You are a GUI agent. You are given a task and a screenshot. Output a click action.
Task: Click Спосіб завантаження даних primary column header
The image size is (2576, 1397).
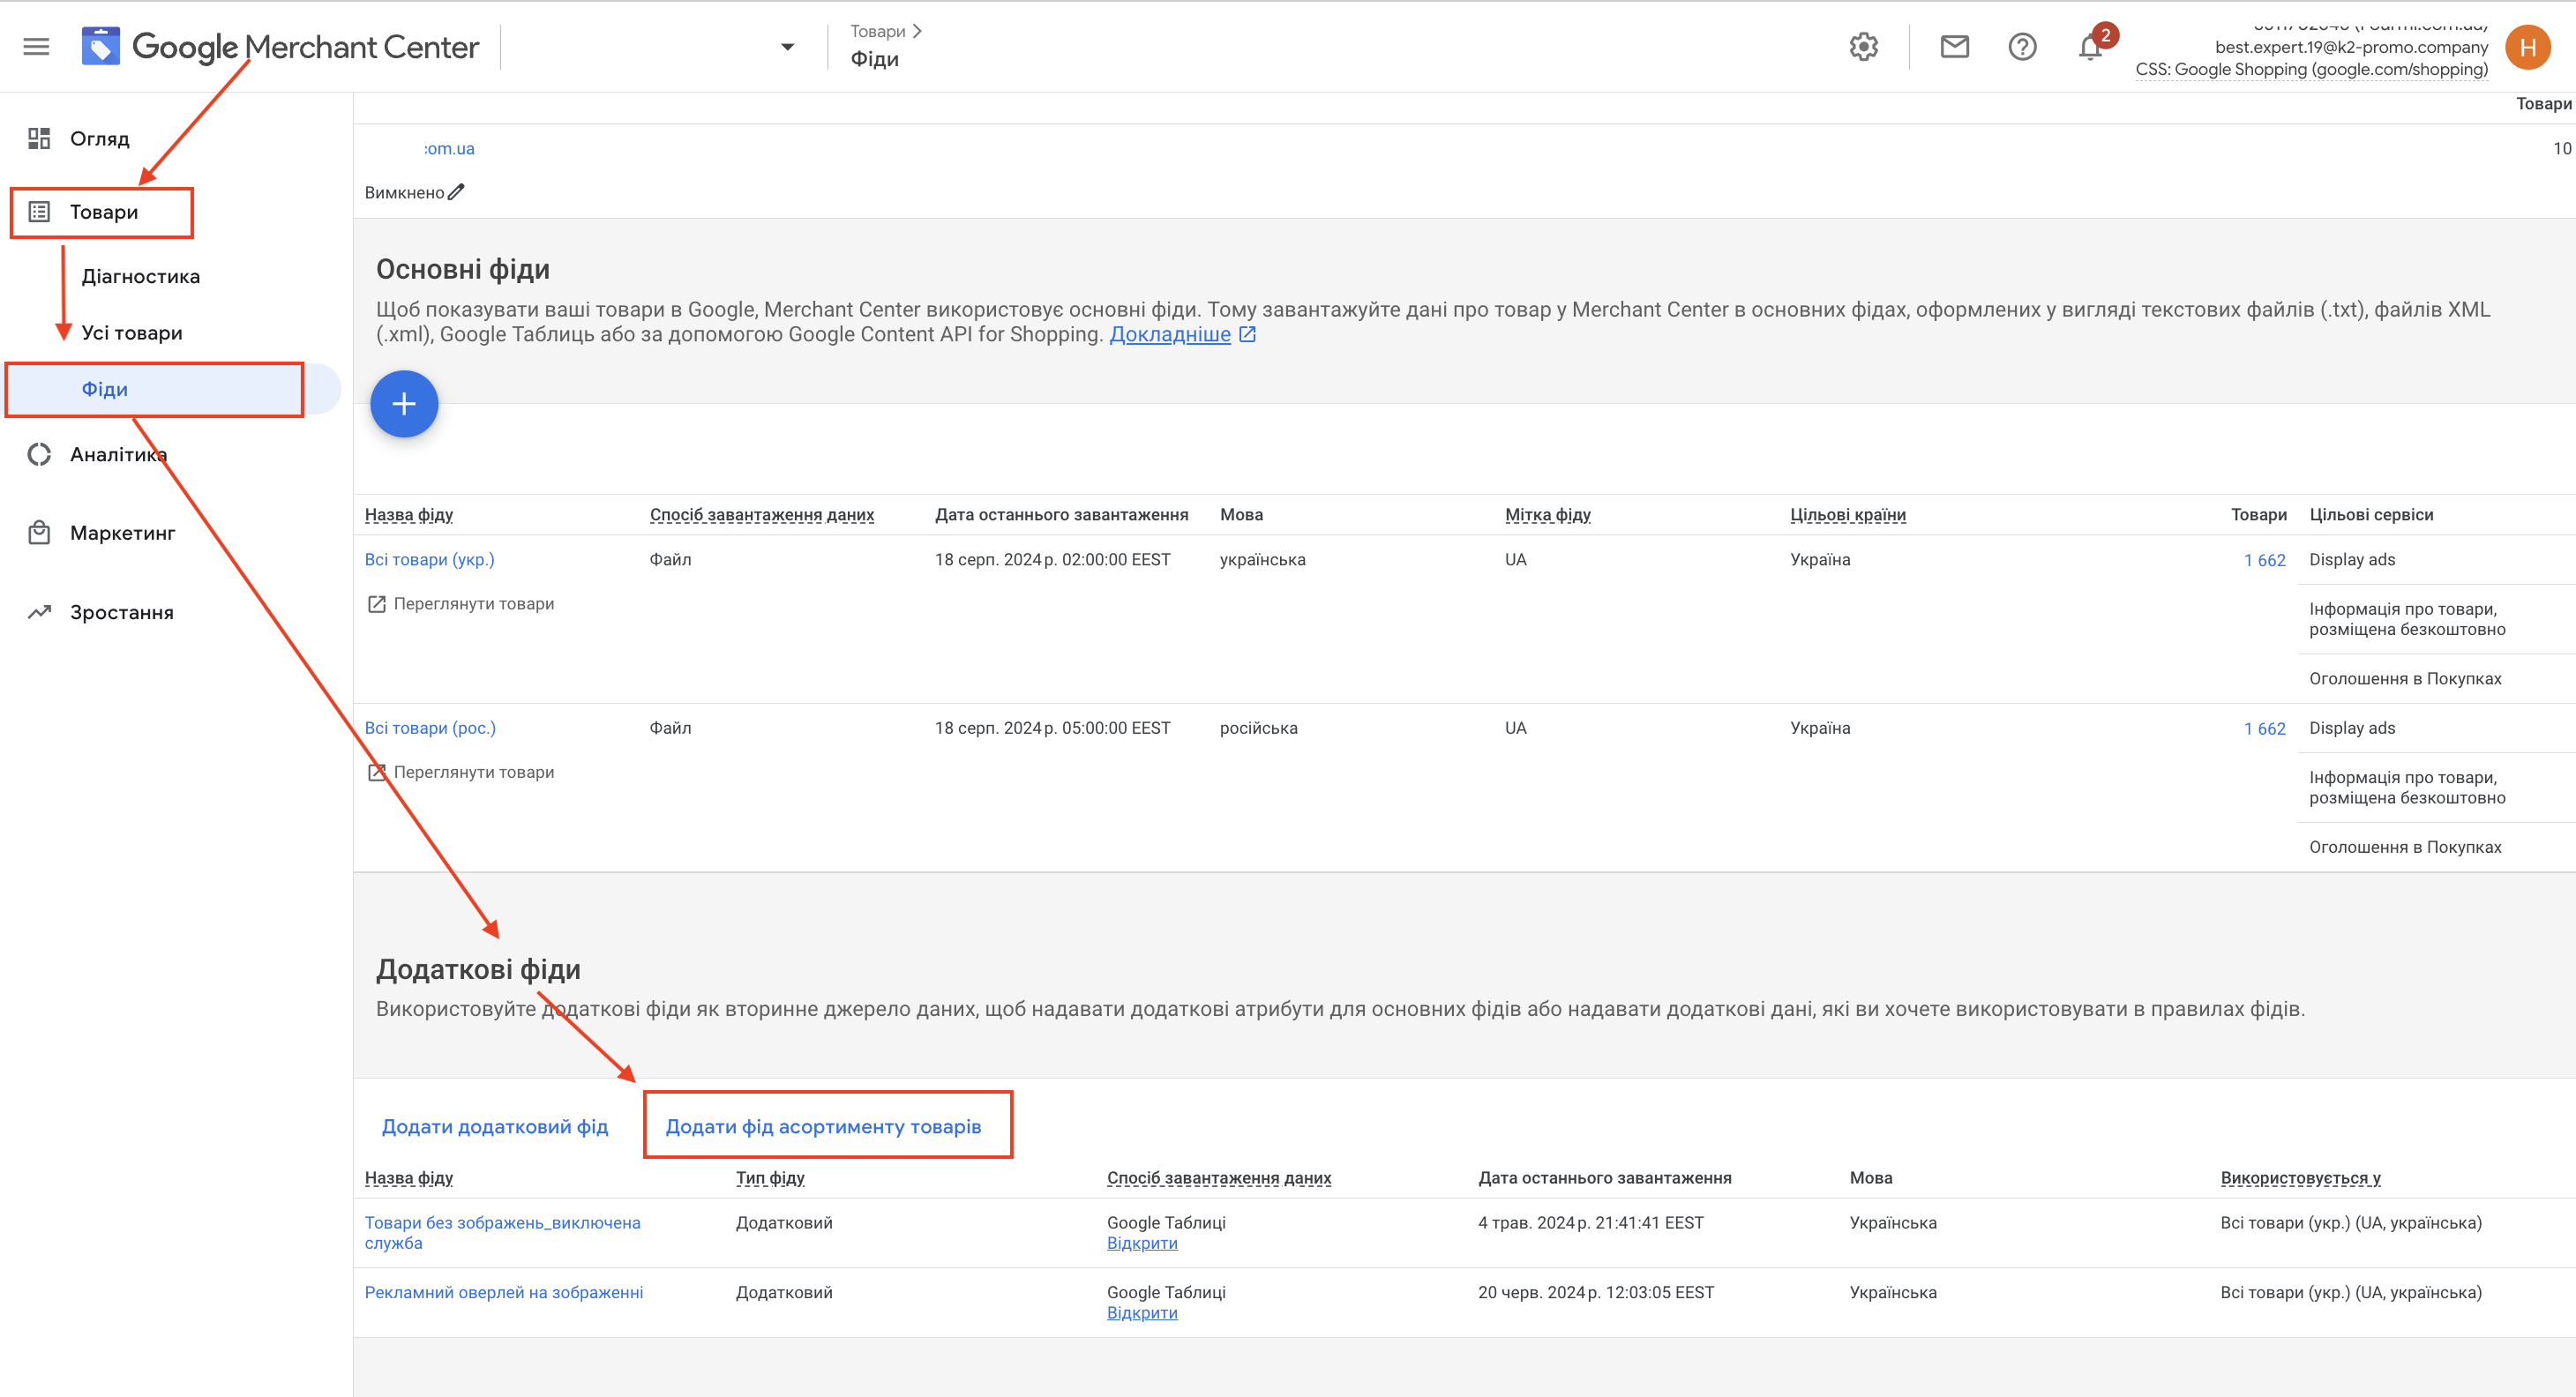(762, 515)
